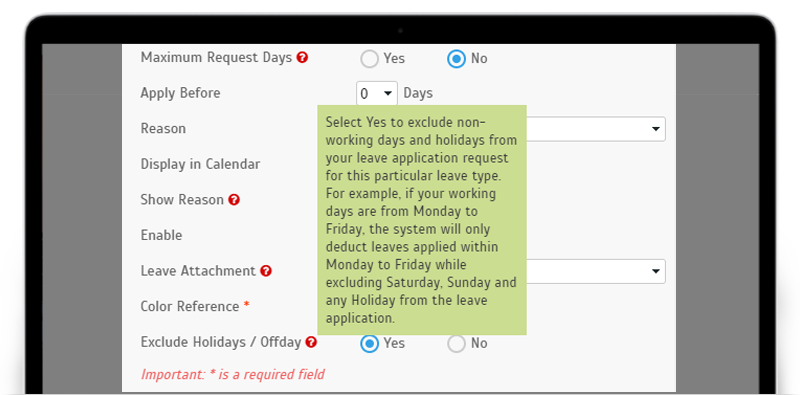Select Yes for Maximum Request Days
This screenshot has width=800, height=395.
click(x=369, y=59)
